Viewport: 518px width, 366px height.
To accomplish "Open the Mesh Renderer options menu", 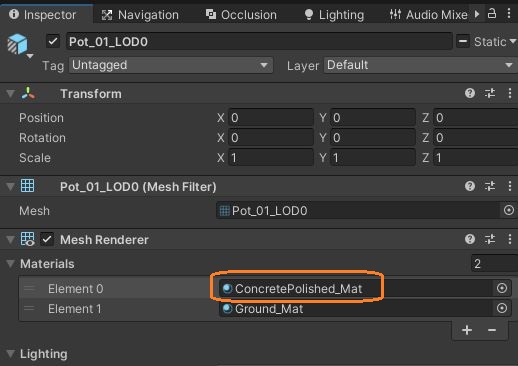I will coord(510,239).
